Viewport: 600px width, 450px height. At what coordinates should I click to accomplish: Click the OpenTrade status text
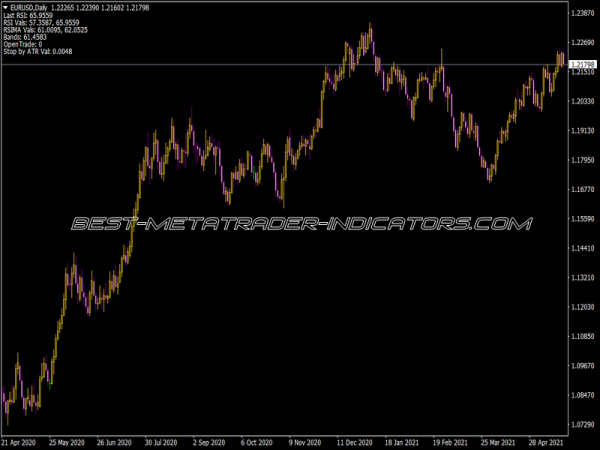[x=24, y=47]
